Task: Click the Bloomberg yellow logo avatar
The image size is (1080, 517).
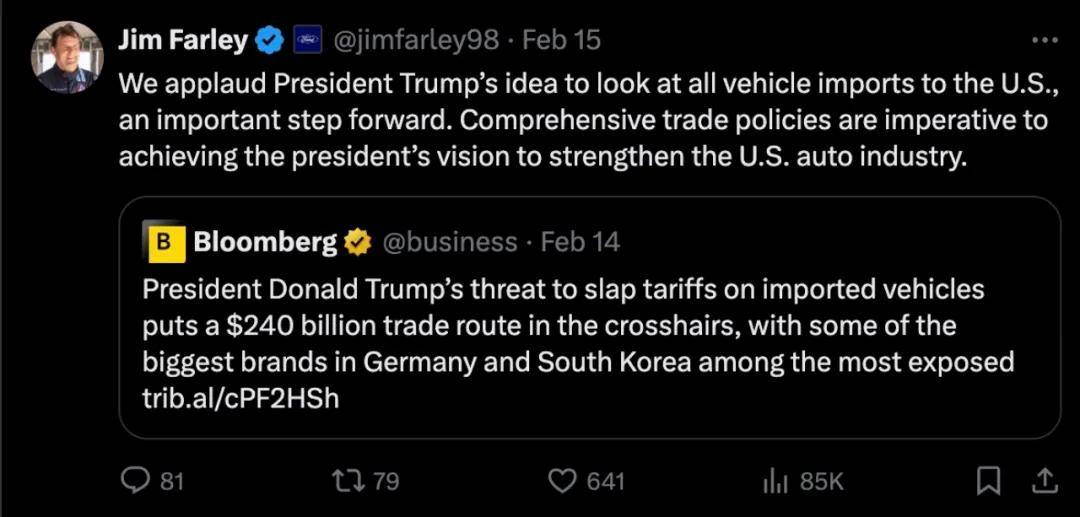Action: (164, 242)
